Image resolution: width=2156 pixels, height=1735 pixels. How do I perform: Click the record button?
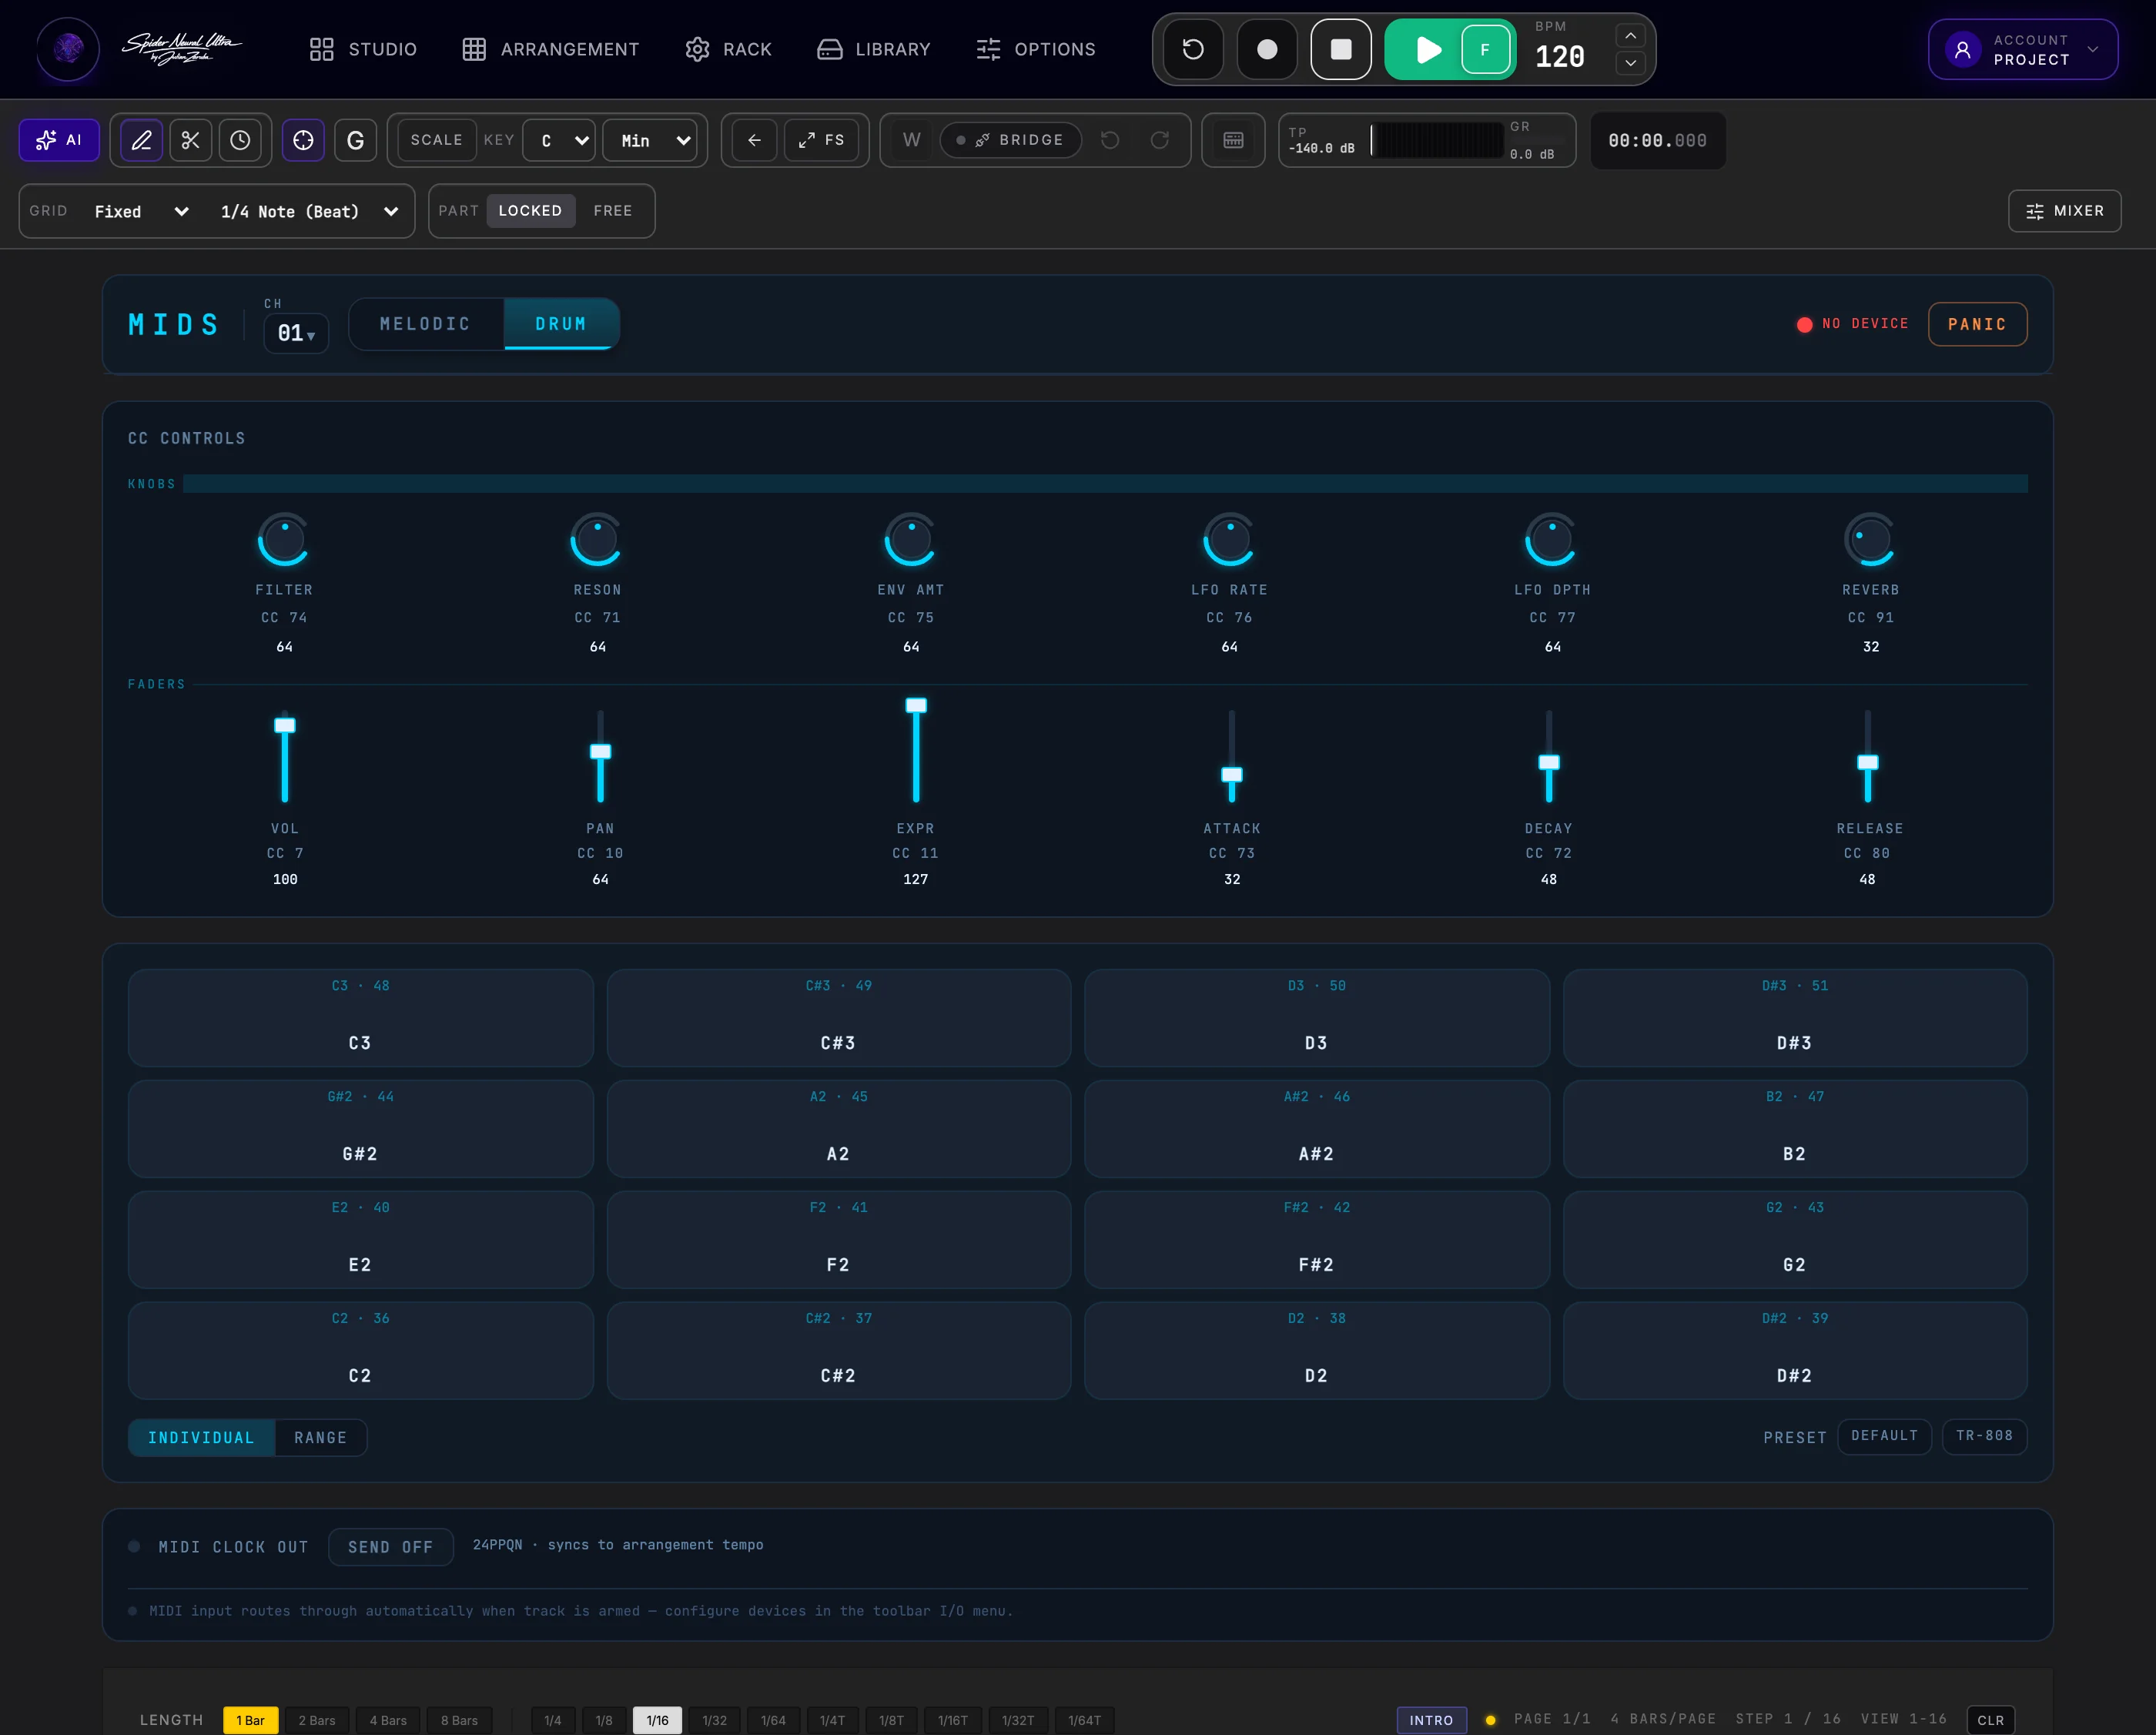point(1267,49)
